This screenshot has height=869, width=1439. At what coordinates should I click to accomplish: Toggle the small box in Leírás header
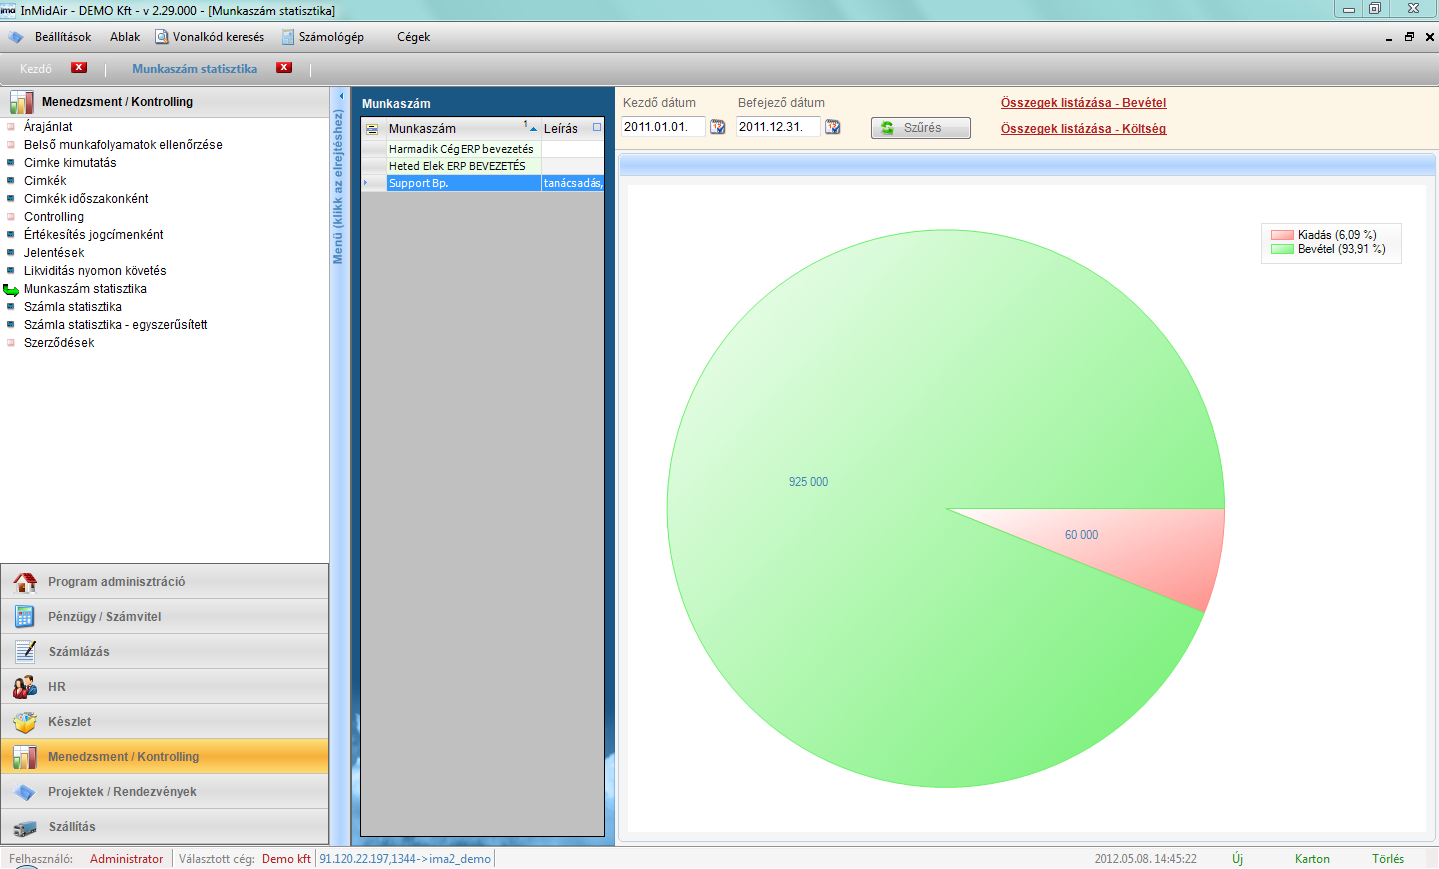coord(597,127)
